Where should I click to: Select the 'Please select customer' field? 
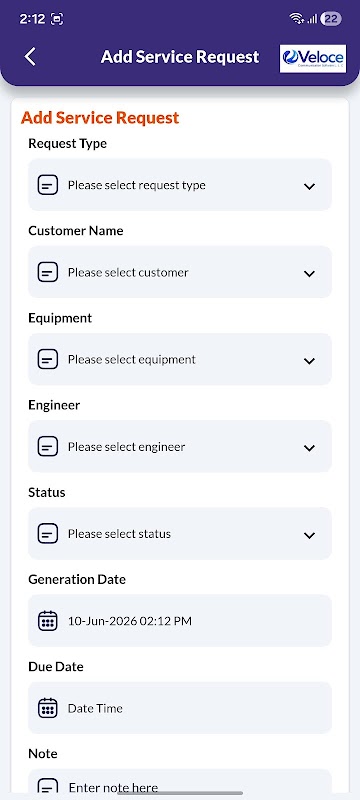click(x=180, y=272)
